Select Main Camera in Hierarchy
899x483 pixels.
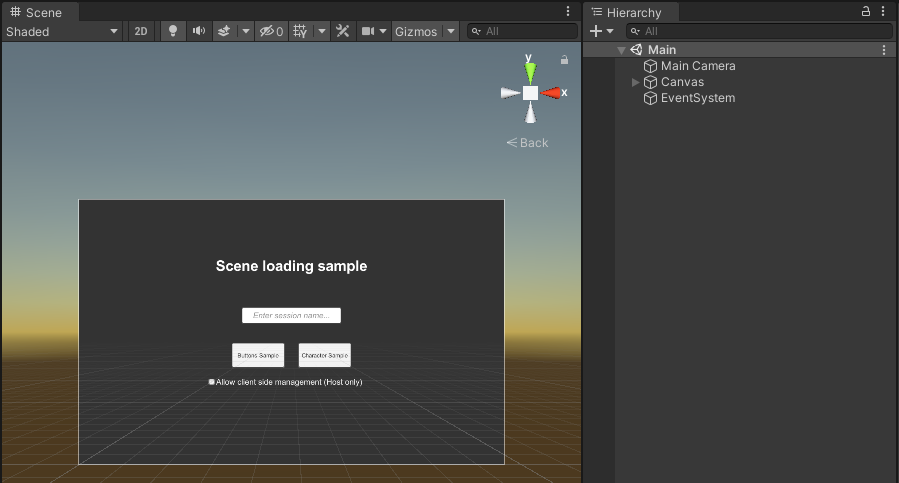(x=698, y=66)
